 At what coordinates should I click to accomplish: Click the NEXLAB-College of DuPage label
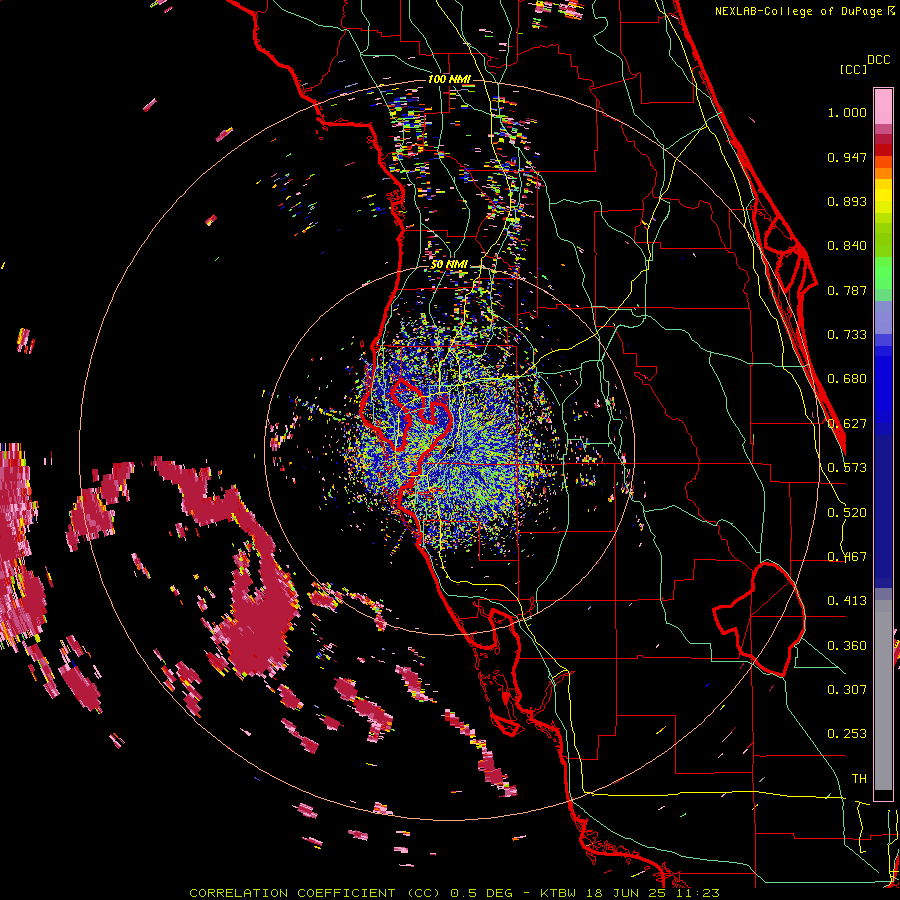coord(800,11)
